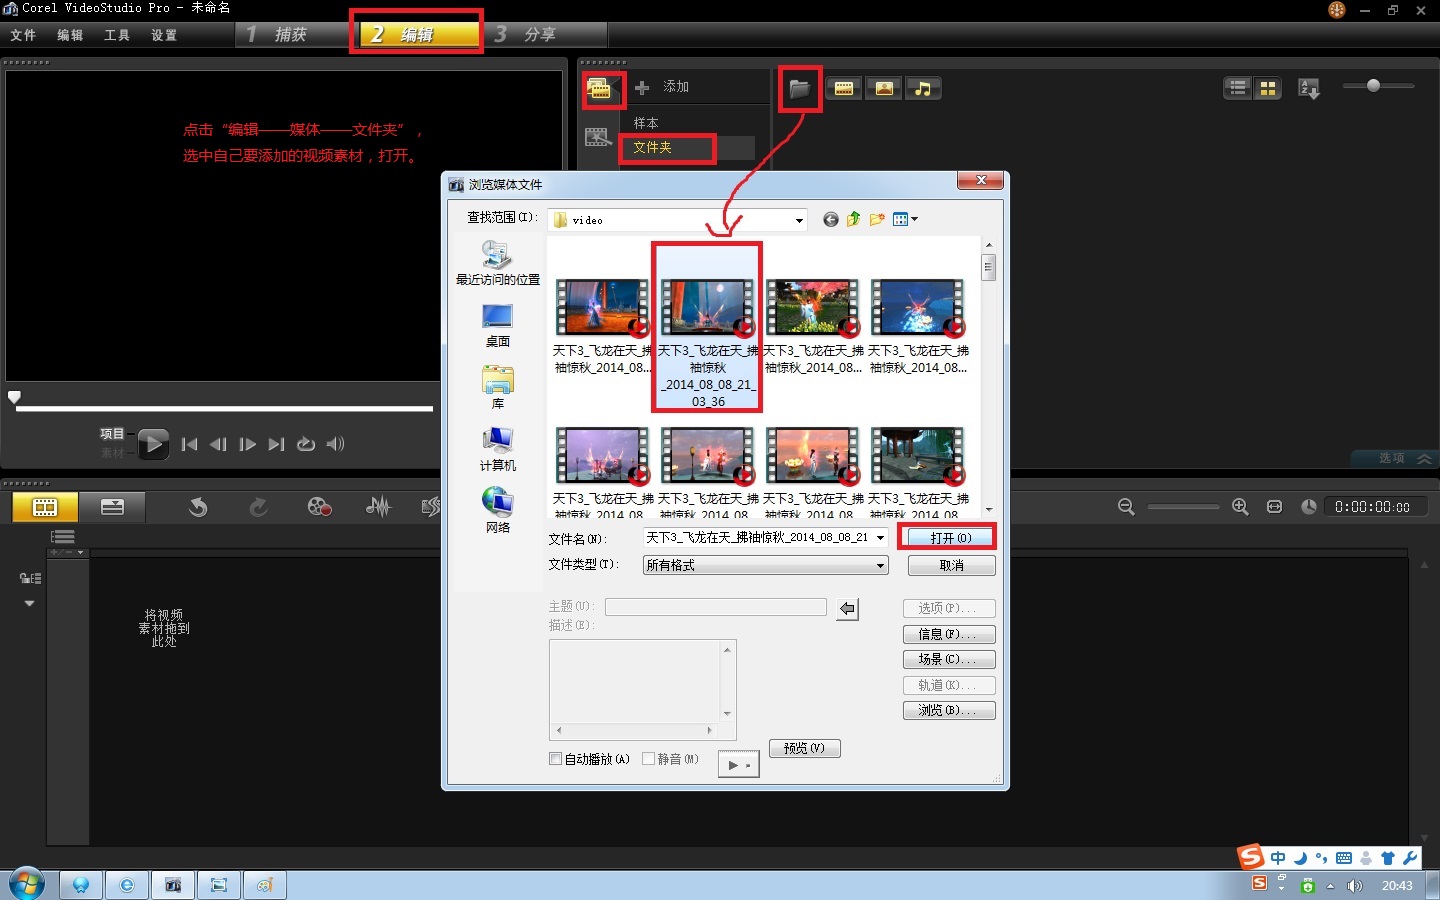Switch the library to thumbnail view
The image size is (1440, 900).
(1268, 88)
